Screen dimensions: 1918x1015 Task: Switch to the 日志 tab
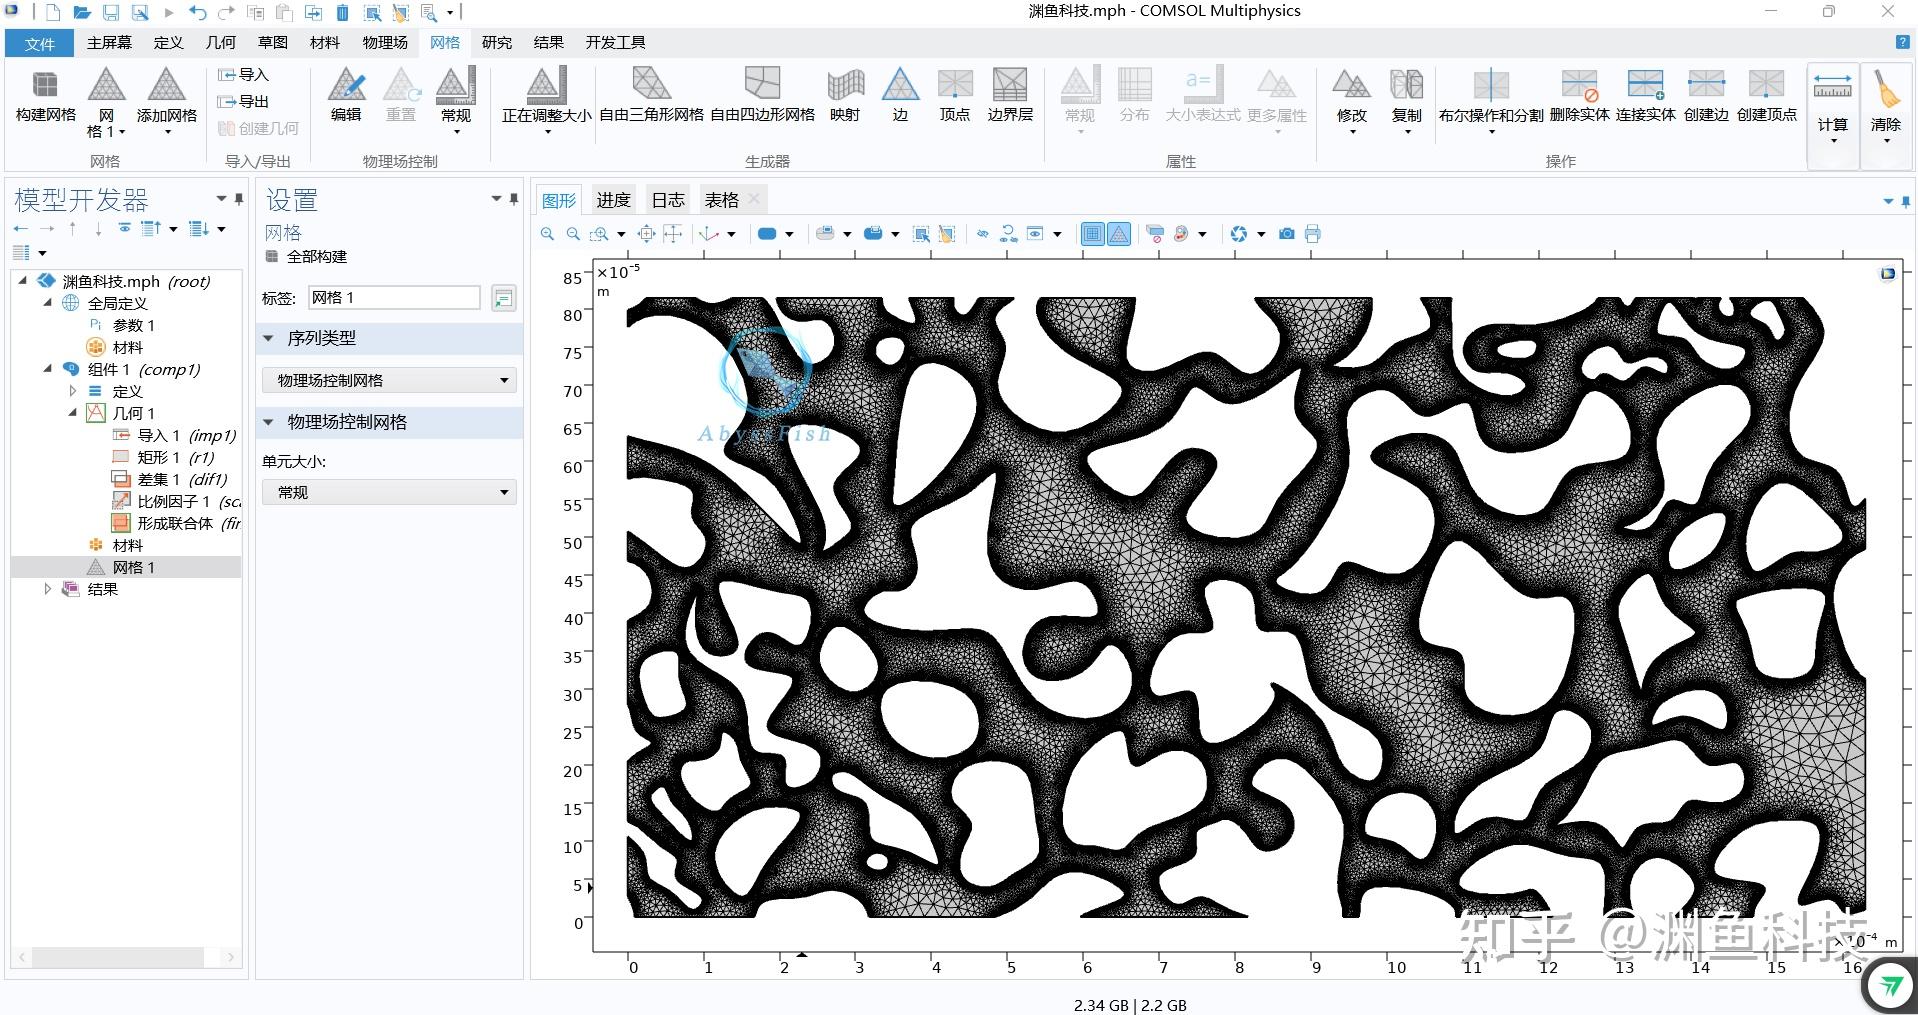(667, 200)
